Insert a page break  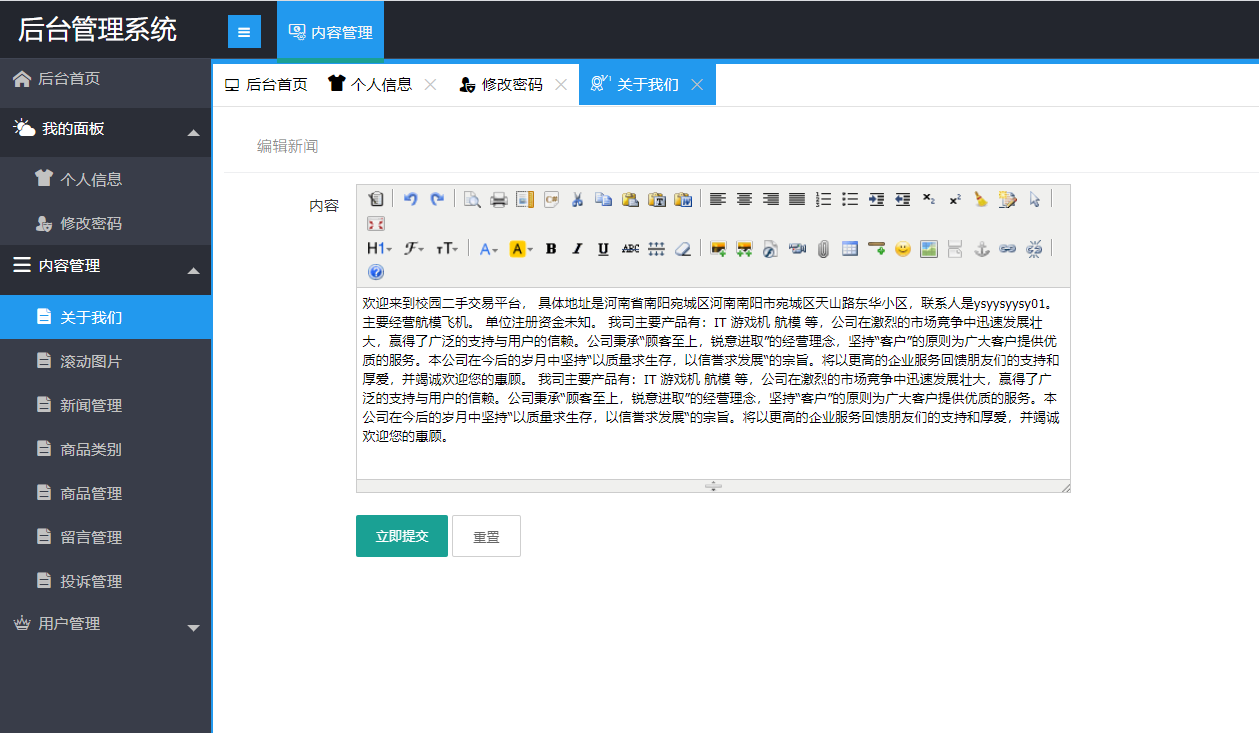(x=955, y=249)
